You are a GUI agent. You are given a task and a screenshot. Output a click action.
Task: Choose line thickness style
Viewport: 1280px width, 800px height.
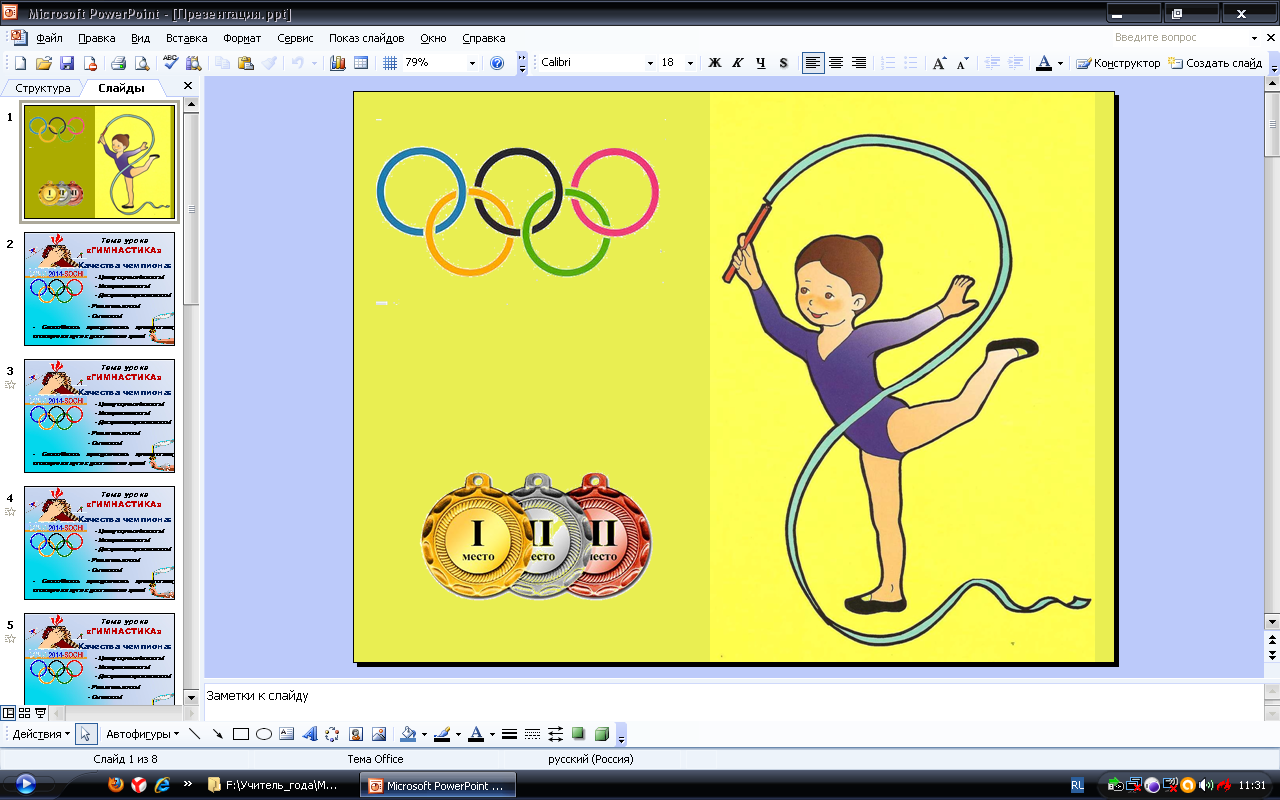[x=509, y=734]
